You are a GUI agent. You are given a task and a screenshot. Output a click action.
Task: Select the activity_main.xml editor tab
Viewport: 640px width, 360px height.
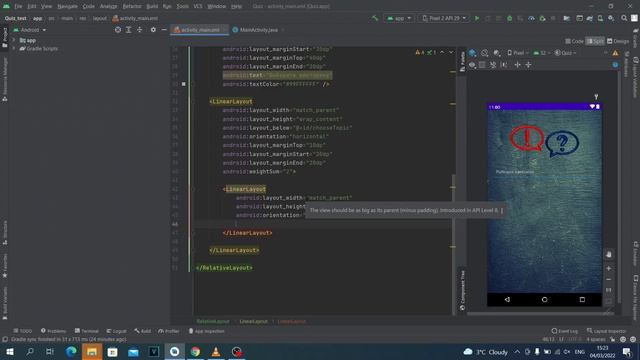tap(199, 30)
